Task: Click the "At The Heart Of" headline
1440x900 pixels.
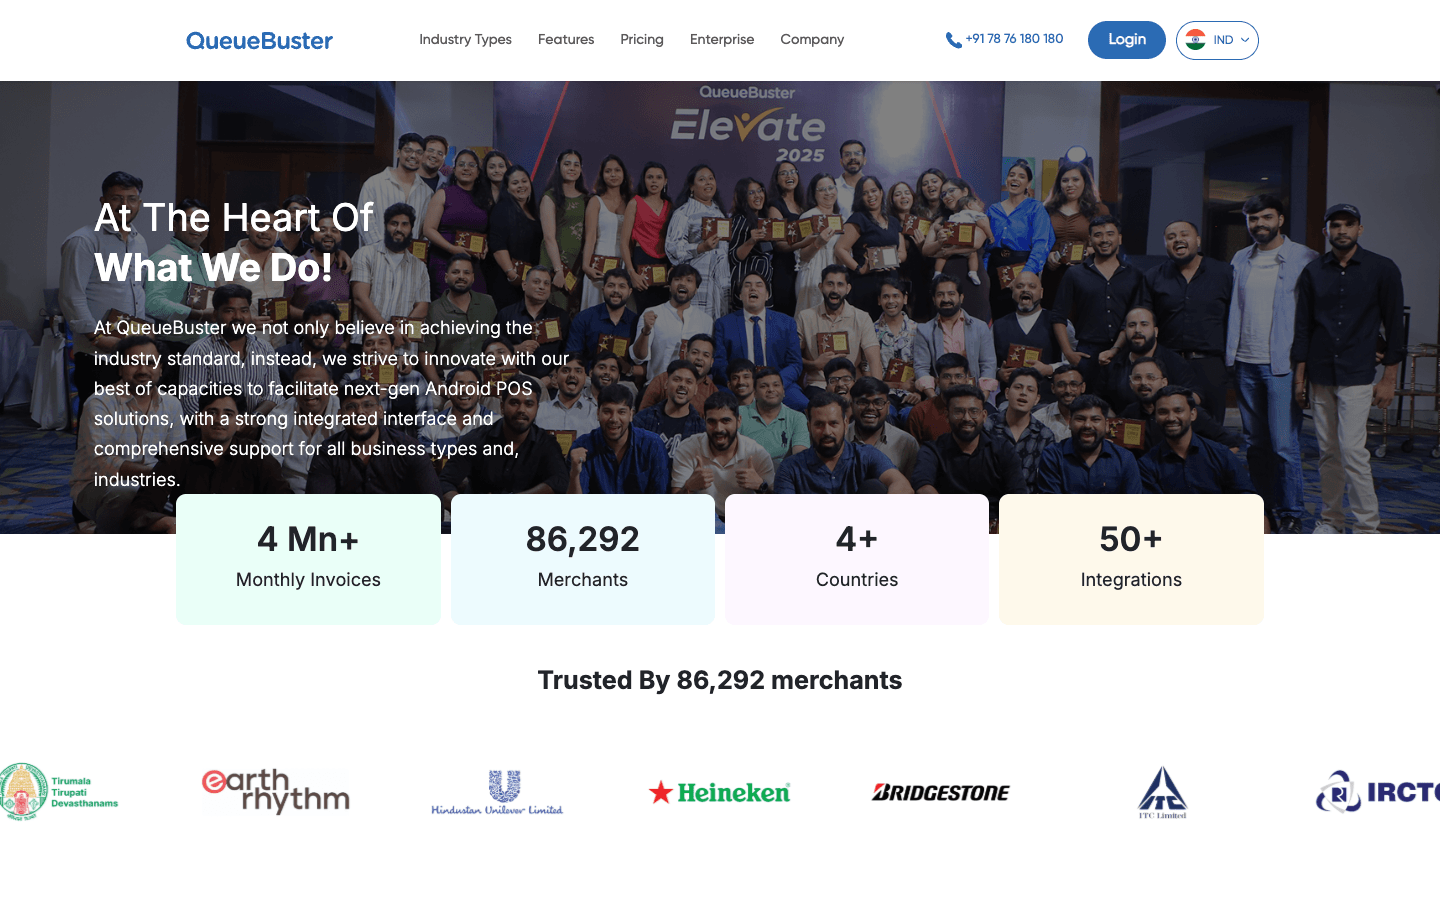Action: pos(234,218)
